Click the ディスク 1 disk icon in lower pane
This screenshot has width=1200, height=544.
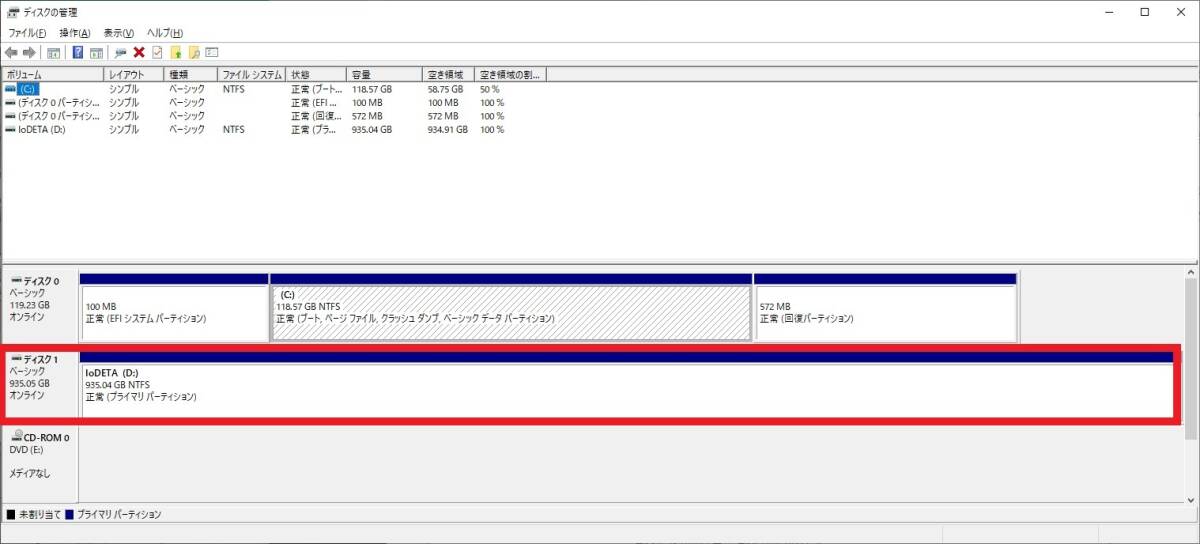[x=16, y=358]
